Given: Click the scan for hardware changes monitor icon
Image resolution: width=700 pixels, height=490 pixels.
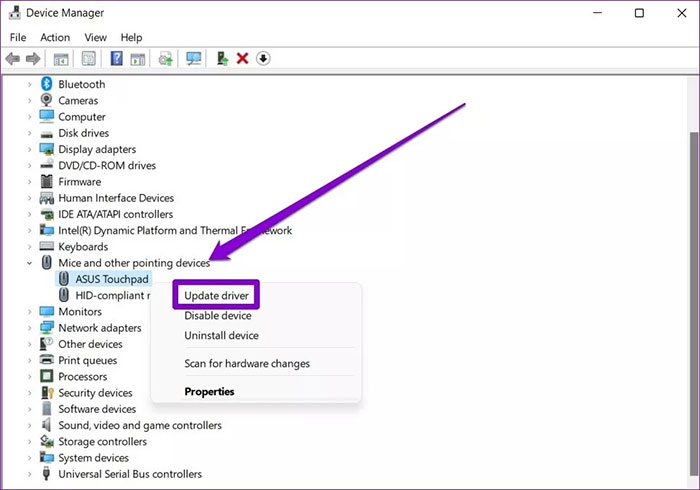Looking at the screenshot, I should pyautogui.click(x=193, y=59).
